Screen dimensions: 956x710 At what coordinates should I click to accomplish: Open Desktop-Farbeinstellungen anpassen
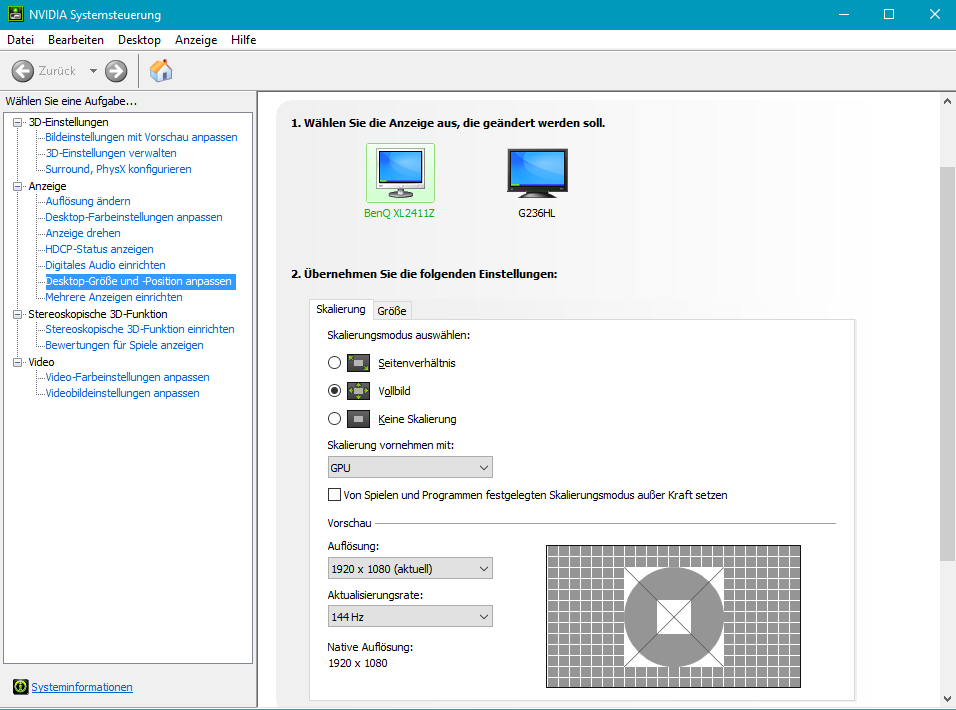[x=134, y=217]
